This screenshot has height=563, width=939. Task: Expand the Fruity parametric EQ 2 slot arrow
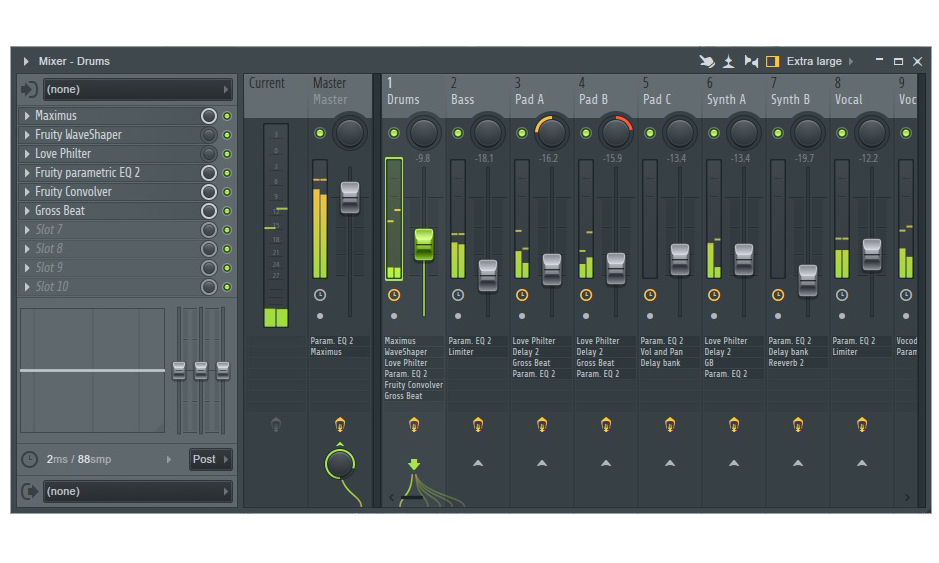(x=27, y=172)
